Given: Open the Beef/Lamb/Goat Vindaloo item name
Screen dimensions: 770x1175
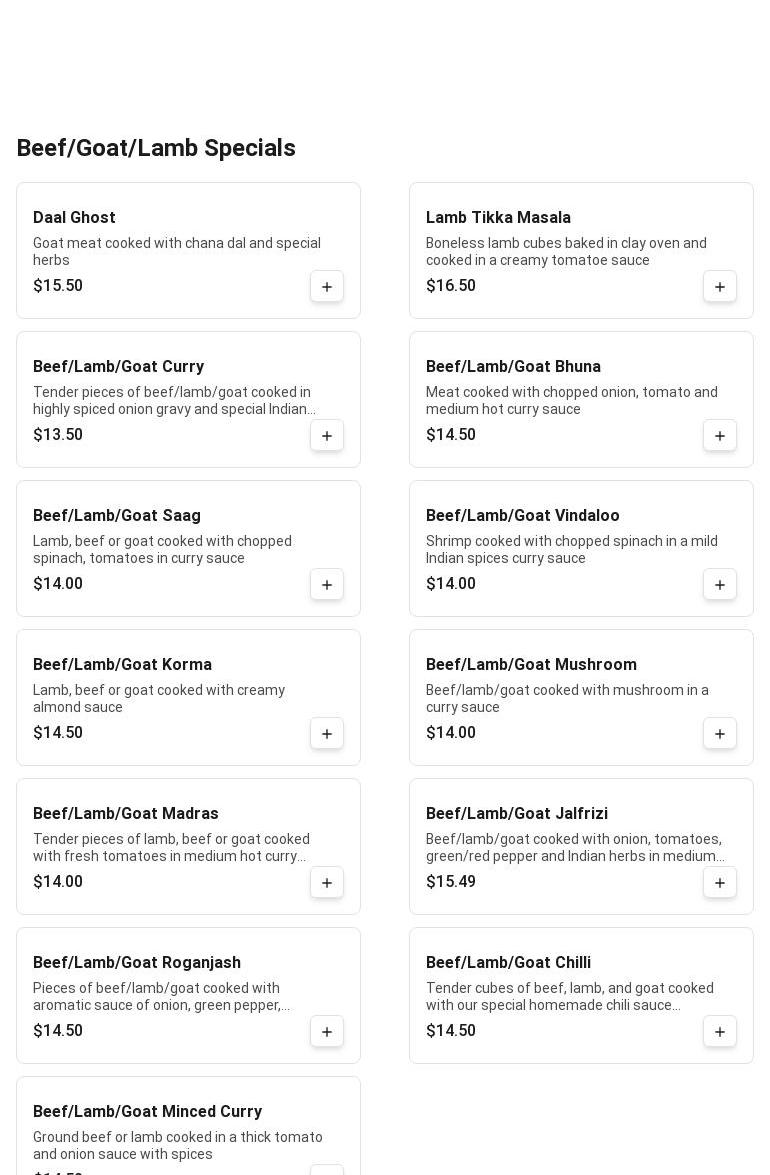Looking at the screenshot, I should [x=522, y=516].
